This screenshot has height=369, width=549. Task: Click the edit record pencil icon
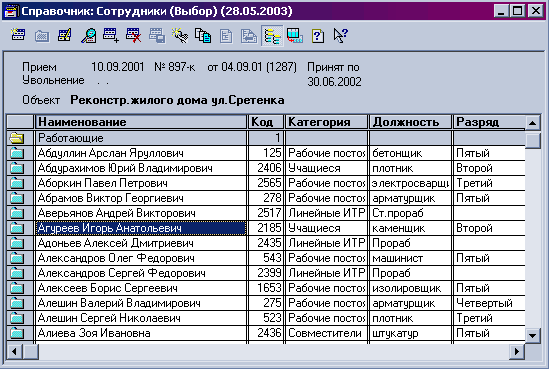(x=65, y=35)
